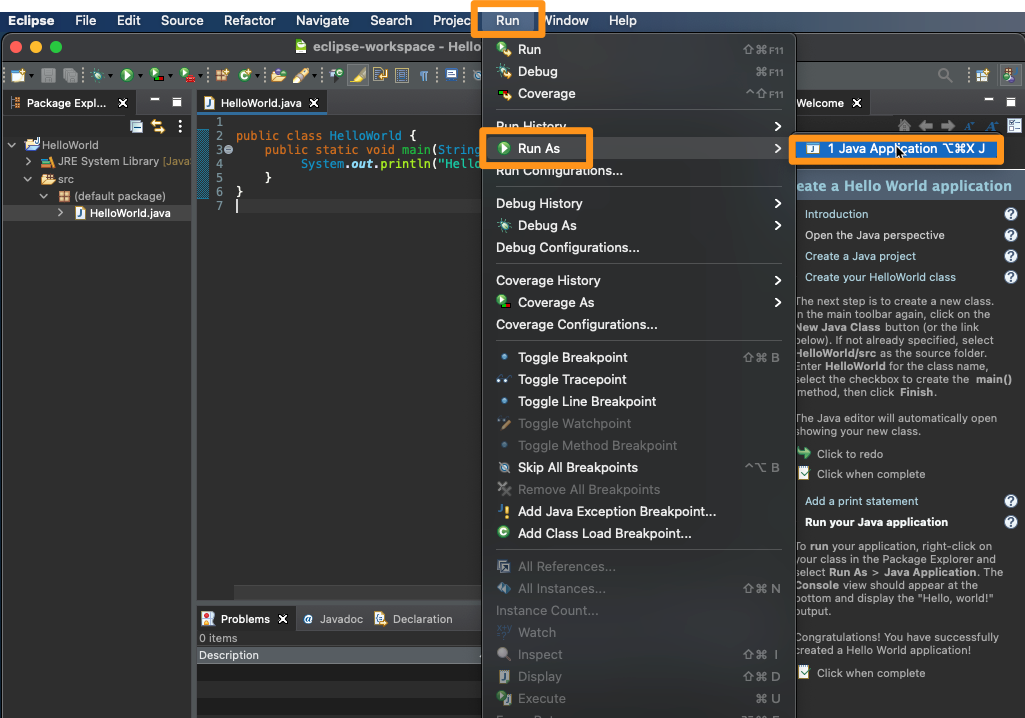Open the Refactor menu
The width and height of the screenshot is (1025, 718).
pos(249,20)
